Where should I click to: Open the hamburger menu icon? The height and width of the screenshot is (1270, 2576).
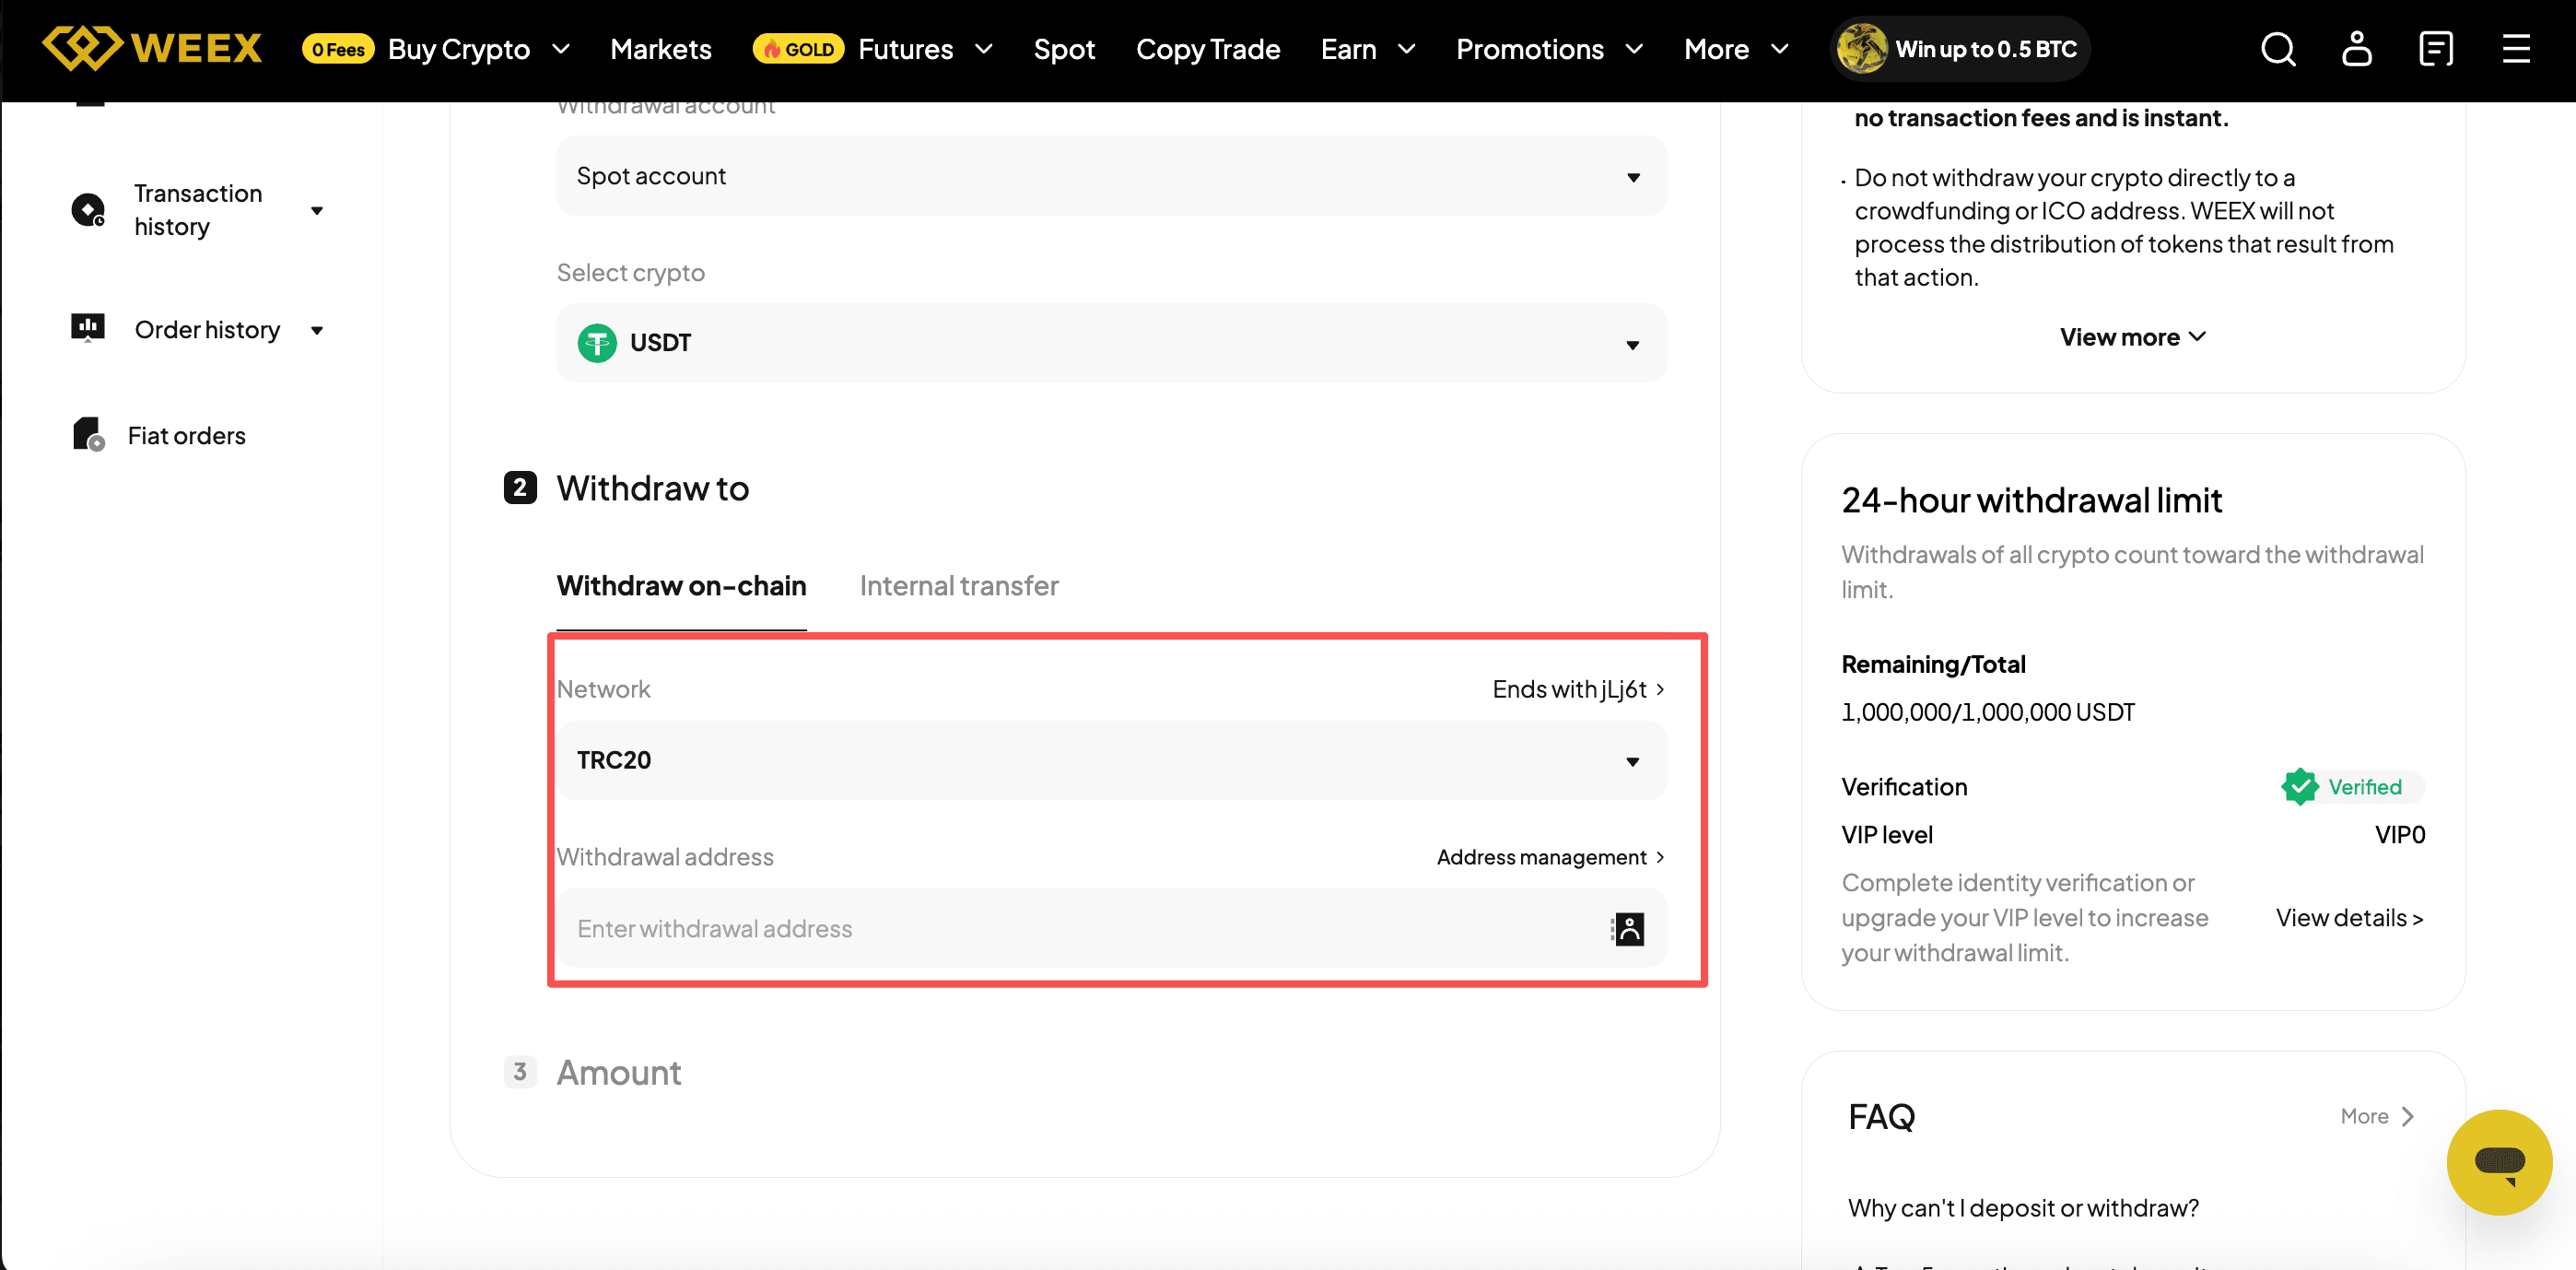2516,48
